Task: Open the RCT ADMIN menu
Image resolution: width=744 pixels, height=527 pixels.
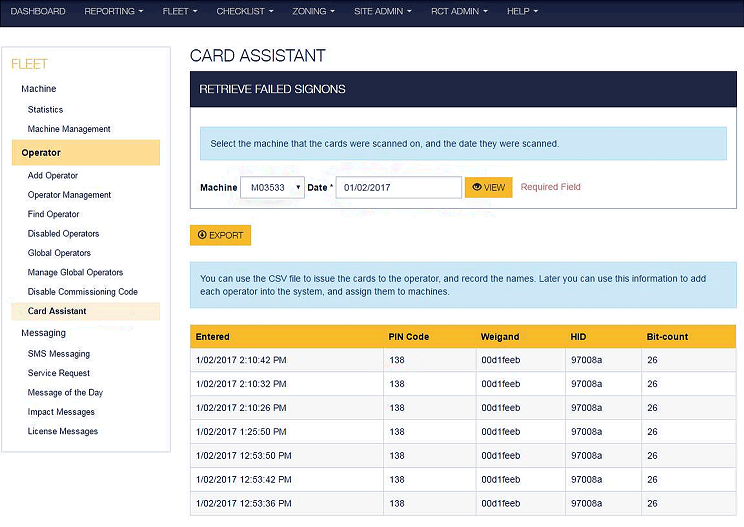Action: click(x=459, y=11)
